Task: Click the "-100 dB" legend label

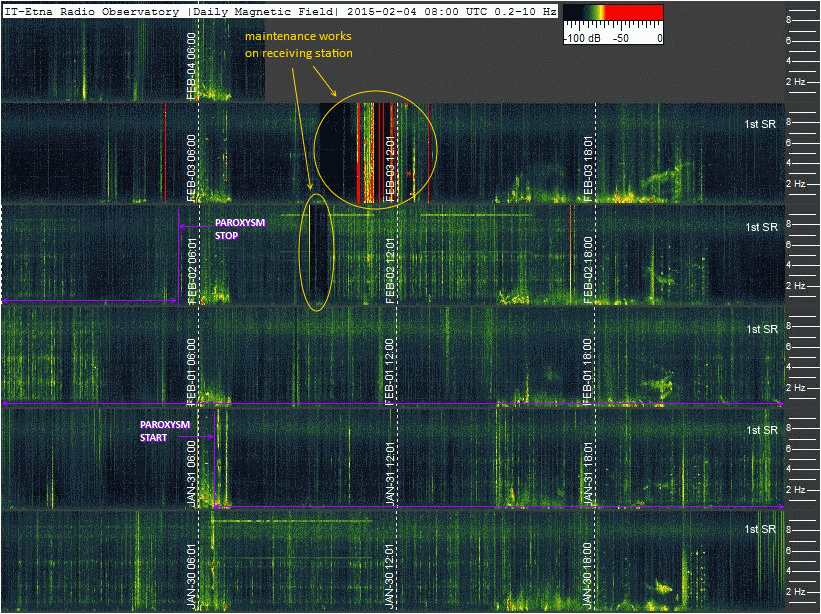Action: (582, 38)
